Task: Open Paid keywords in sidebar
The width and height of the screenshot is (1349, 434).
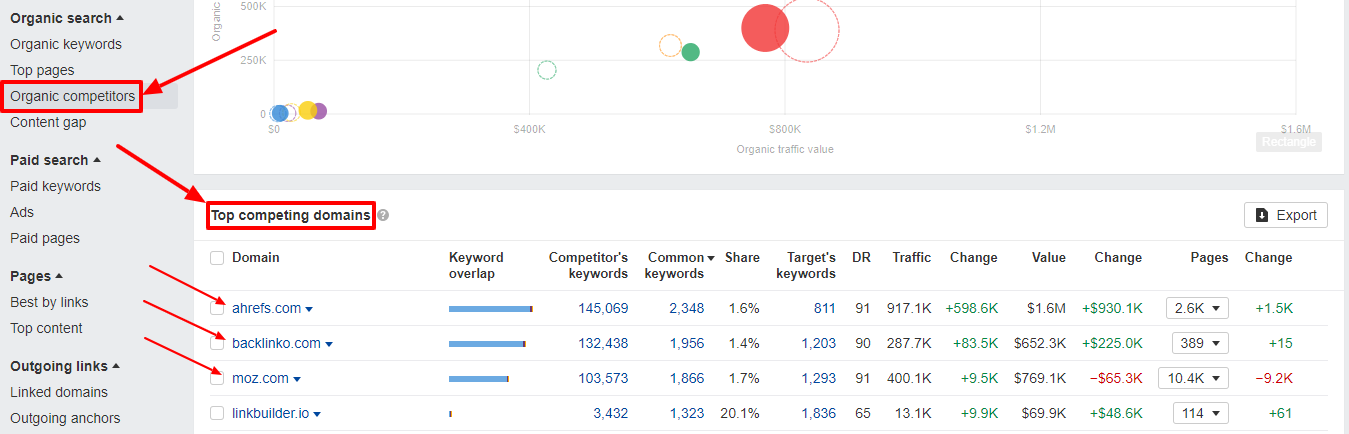Action: [55, 186]
